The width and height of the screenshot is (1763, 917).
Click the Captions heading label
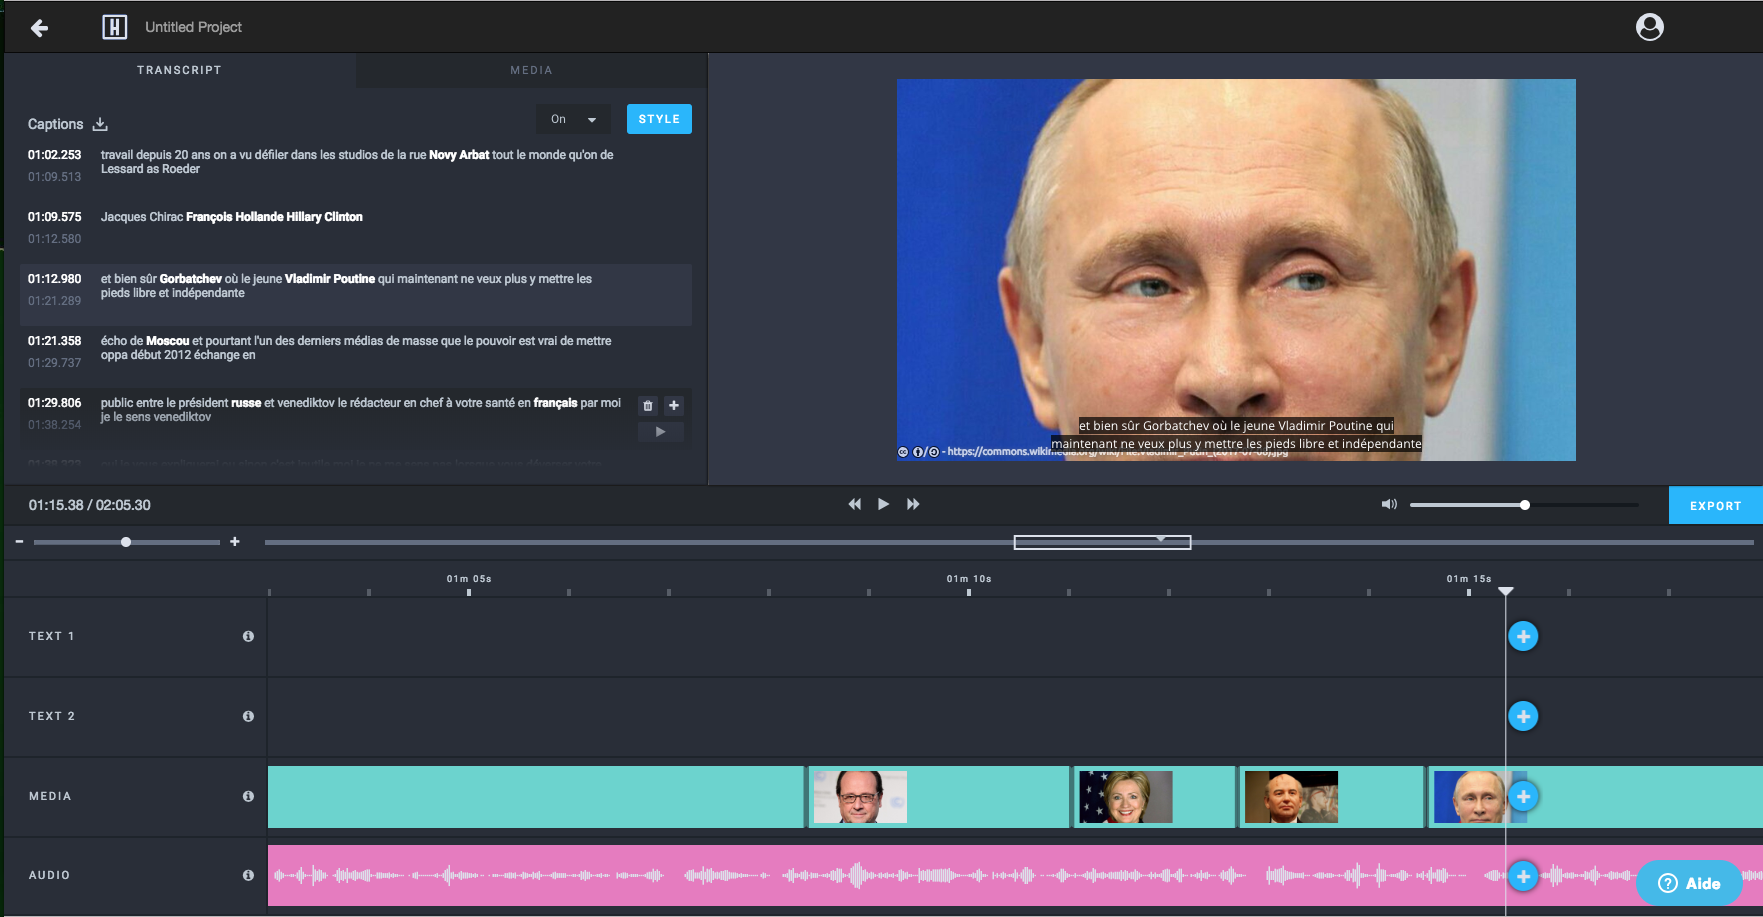pyautogui.click(x=55, y=124)
